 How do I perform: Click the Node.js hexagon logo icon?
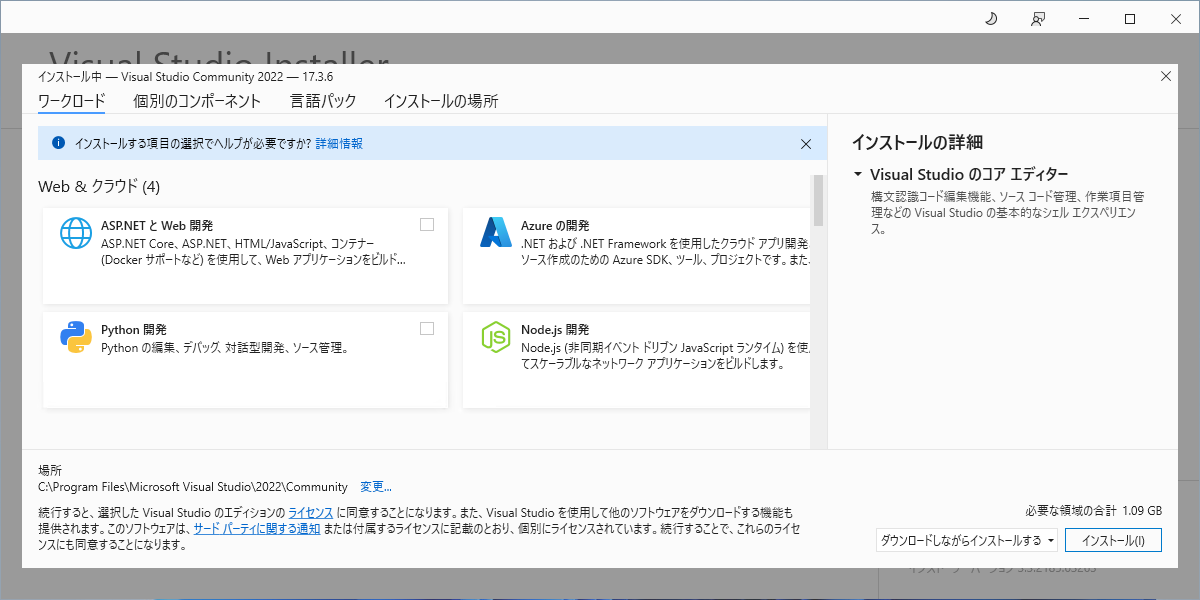coord(496,337)
